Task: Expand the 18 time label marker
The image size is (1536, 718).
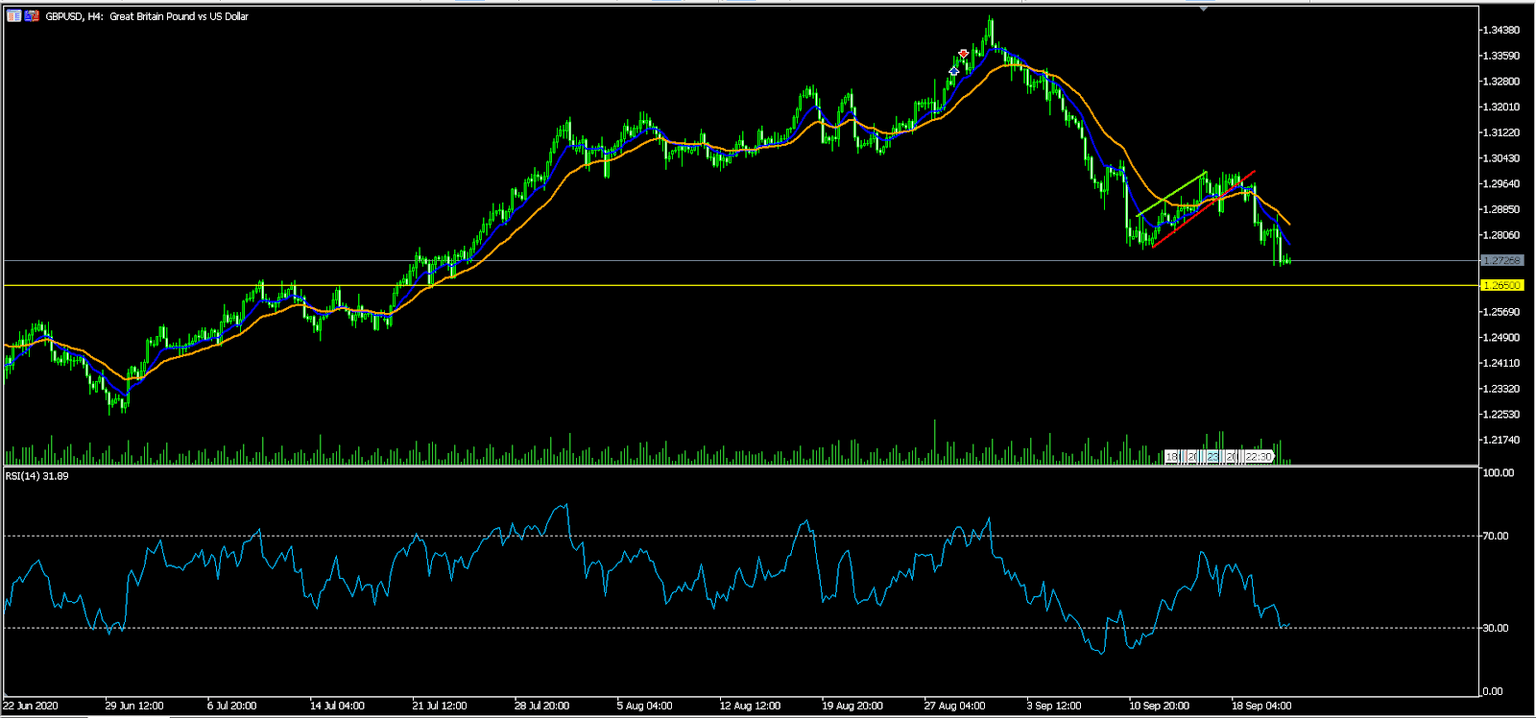Action: pos(1172,457)
